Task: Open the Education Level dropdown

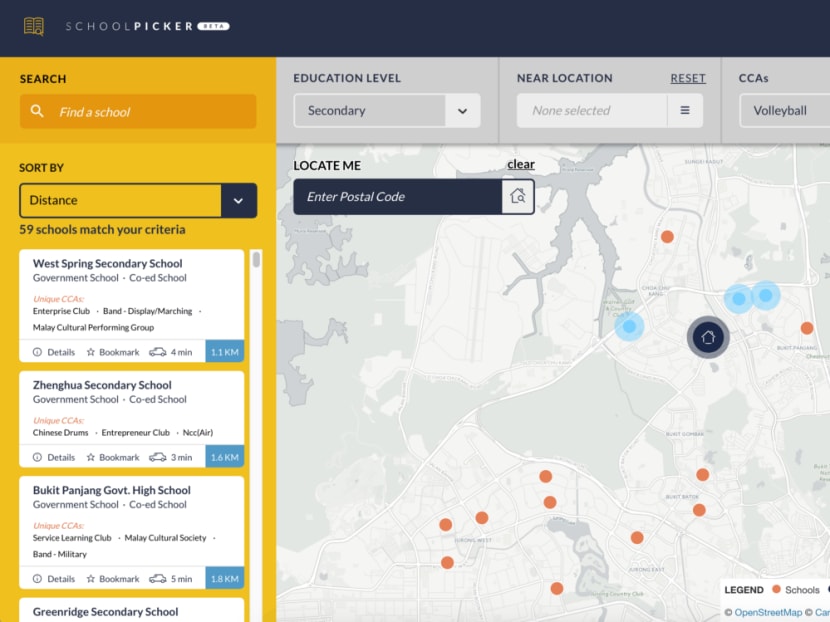Action: tap(385, 110)
